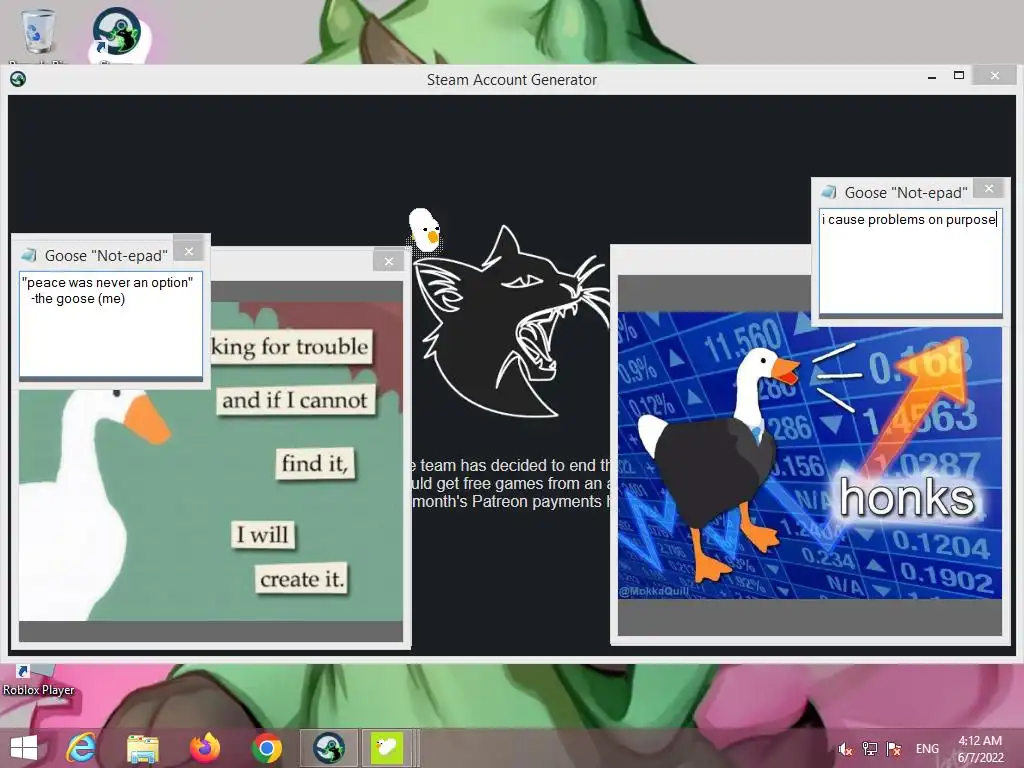The image size is (1024, 768).
Task: Click inside the "peace was never an option" text area
Action: pos(111,325)
